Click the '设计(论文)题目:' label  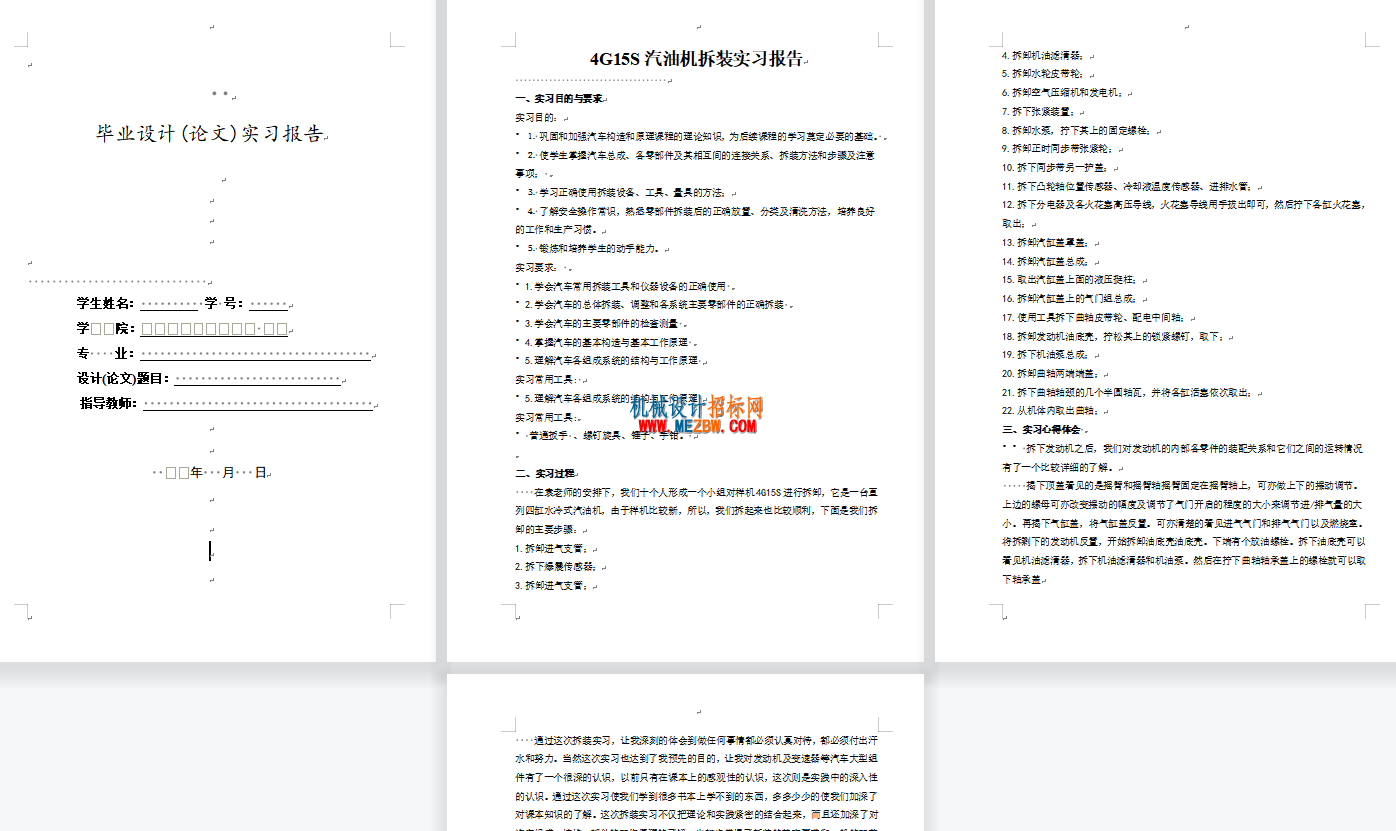124,379
